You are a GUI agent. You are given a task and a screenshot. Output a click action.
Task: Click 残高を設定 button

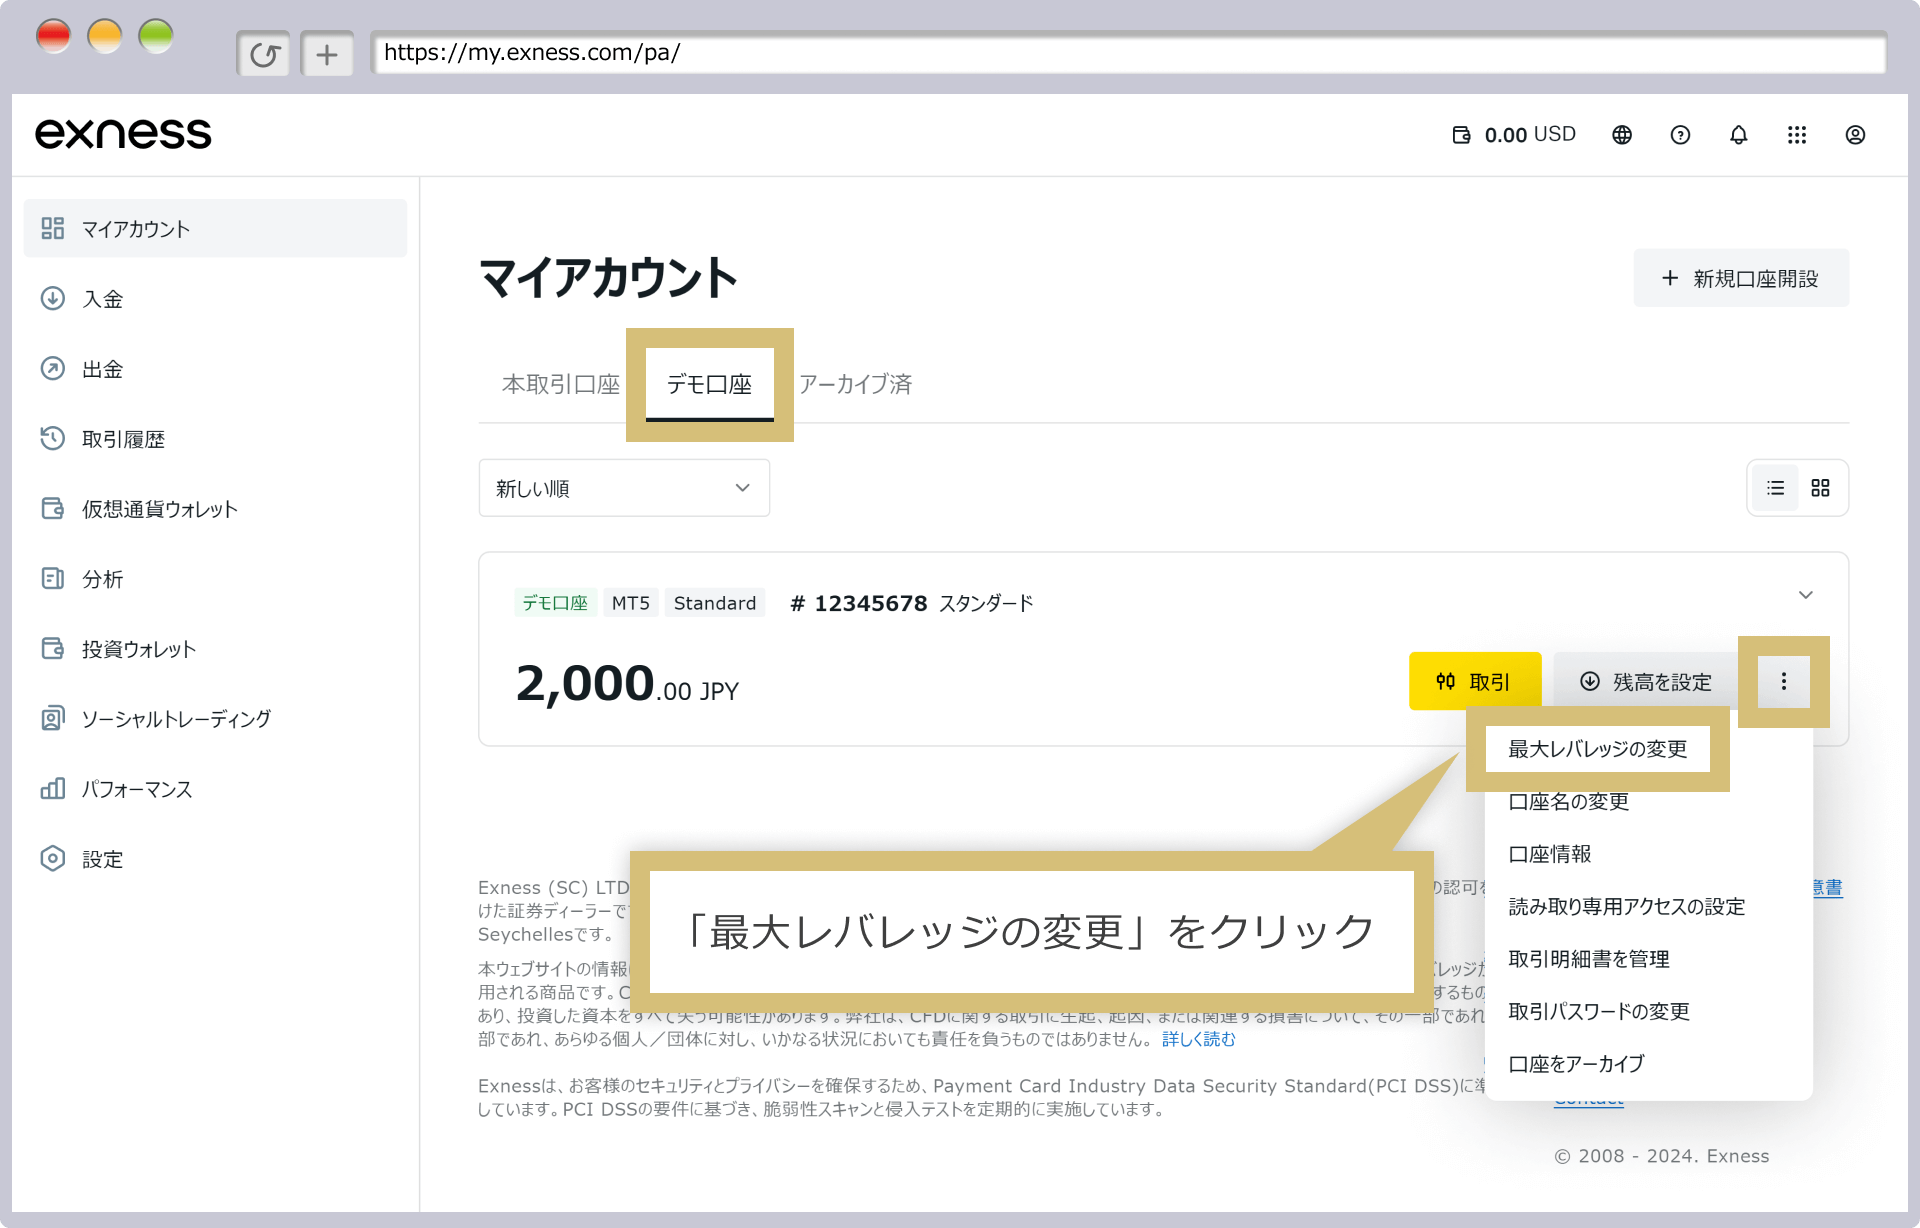click(1646, 681)
